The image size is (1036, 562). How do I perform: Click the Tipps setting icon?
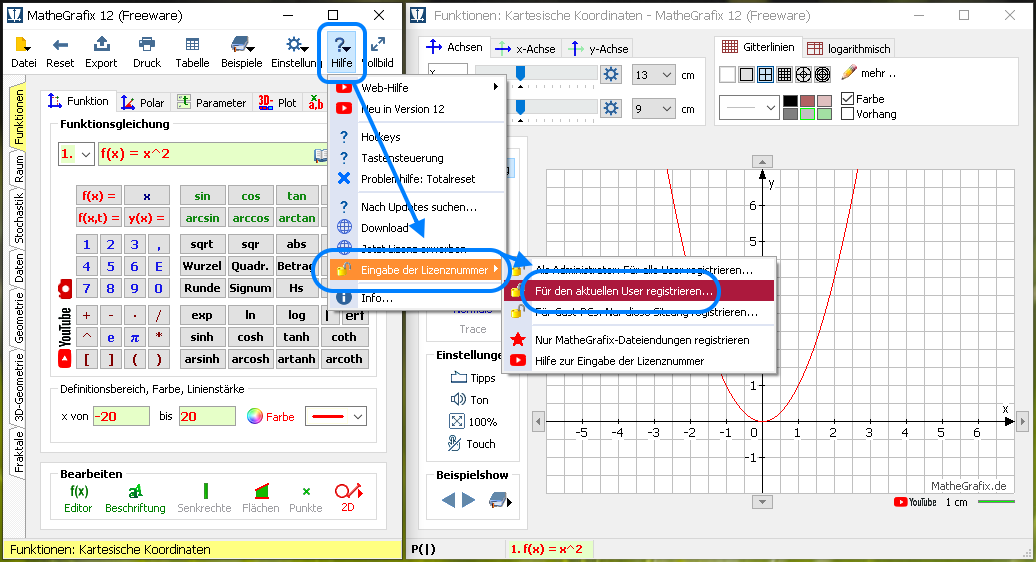point(459,378)
